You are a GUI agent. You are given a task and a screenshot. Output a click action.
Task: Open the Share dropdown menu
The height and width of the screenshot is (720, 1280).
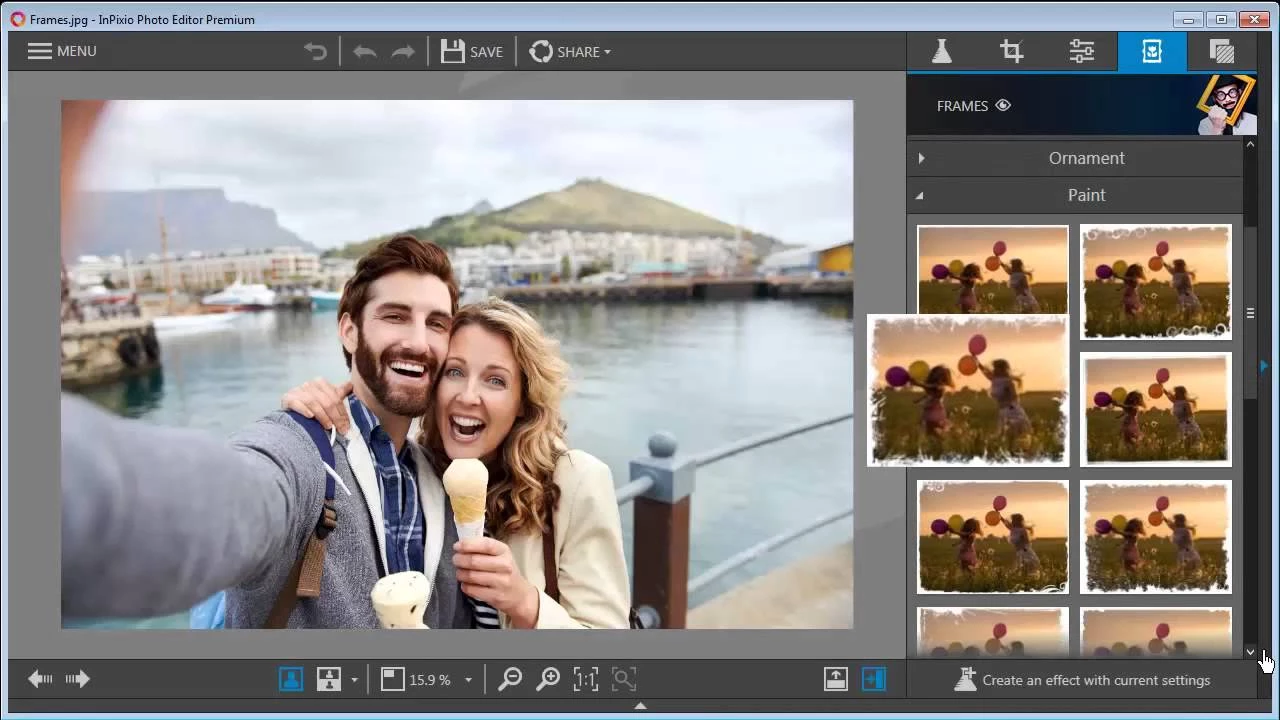coord(570,52)
